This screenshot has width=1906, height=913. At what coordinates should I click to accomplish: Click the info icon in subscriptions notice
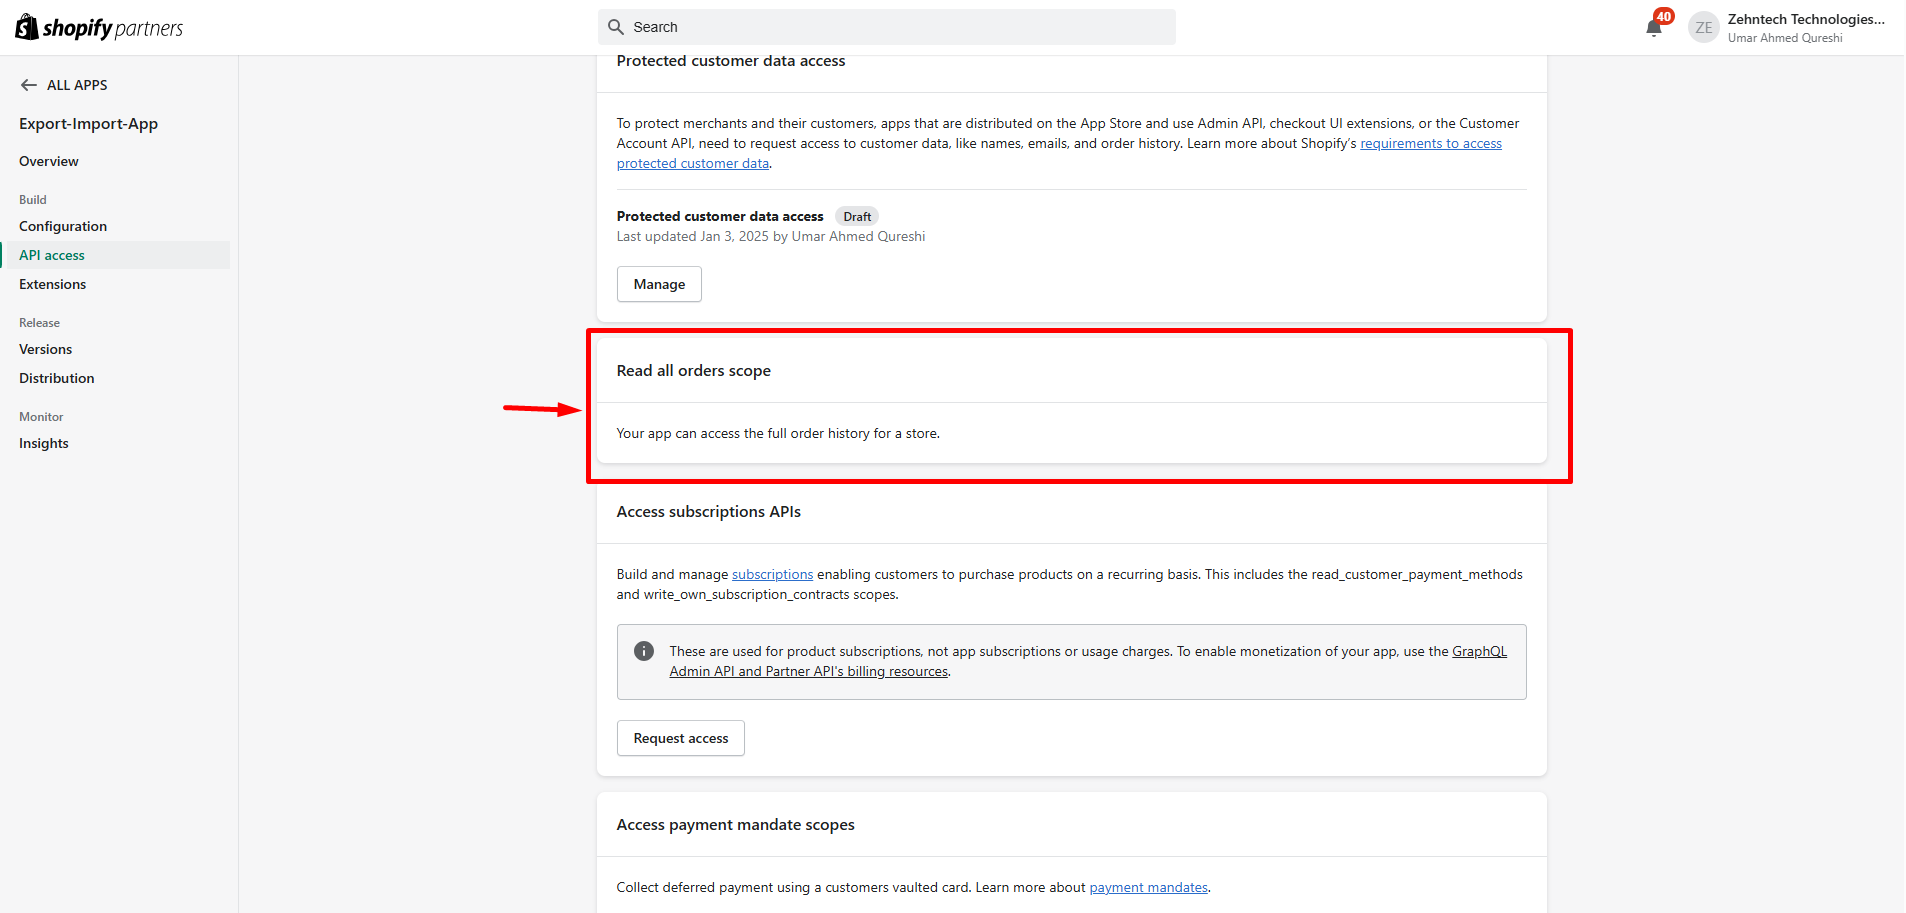(644, 651)
